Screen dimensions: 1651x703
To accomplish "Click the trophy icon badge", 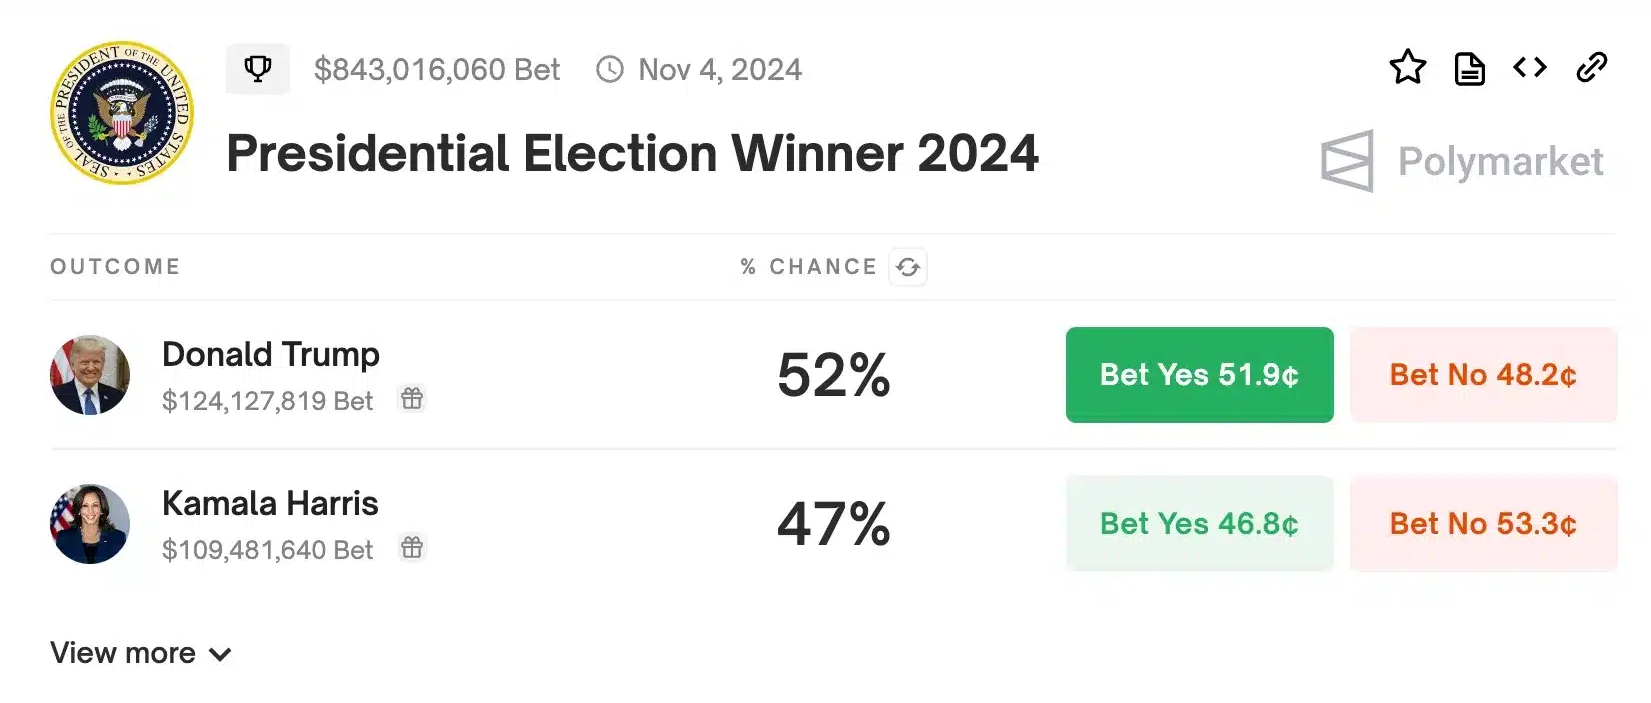I will [258, 69].
